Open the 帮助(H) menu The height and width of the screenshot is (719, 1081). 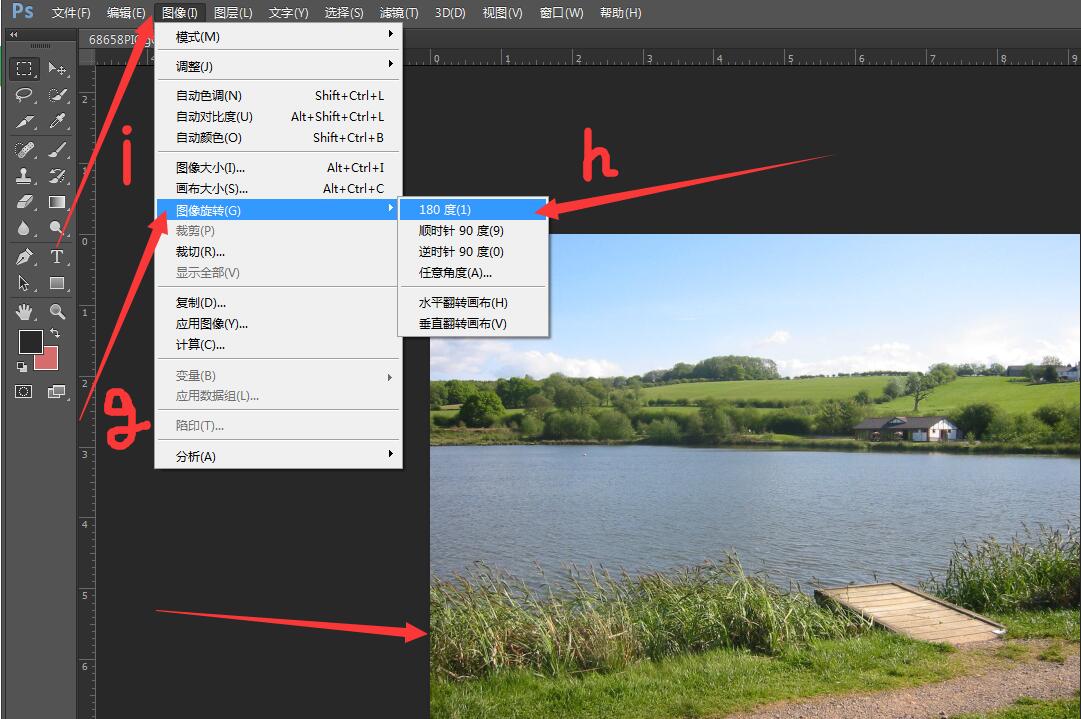point(620,12)
